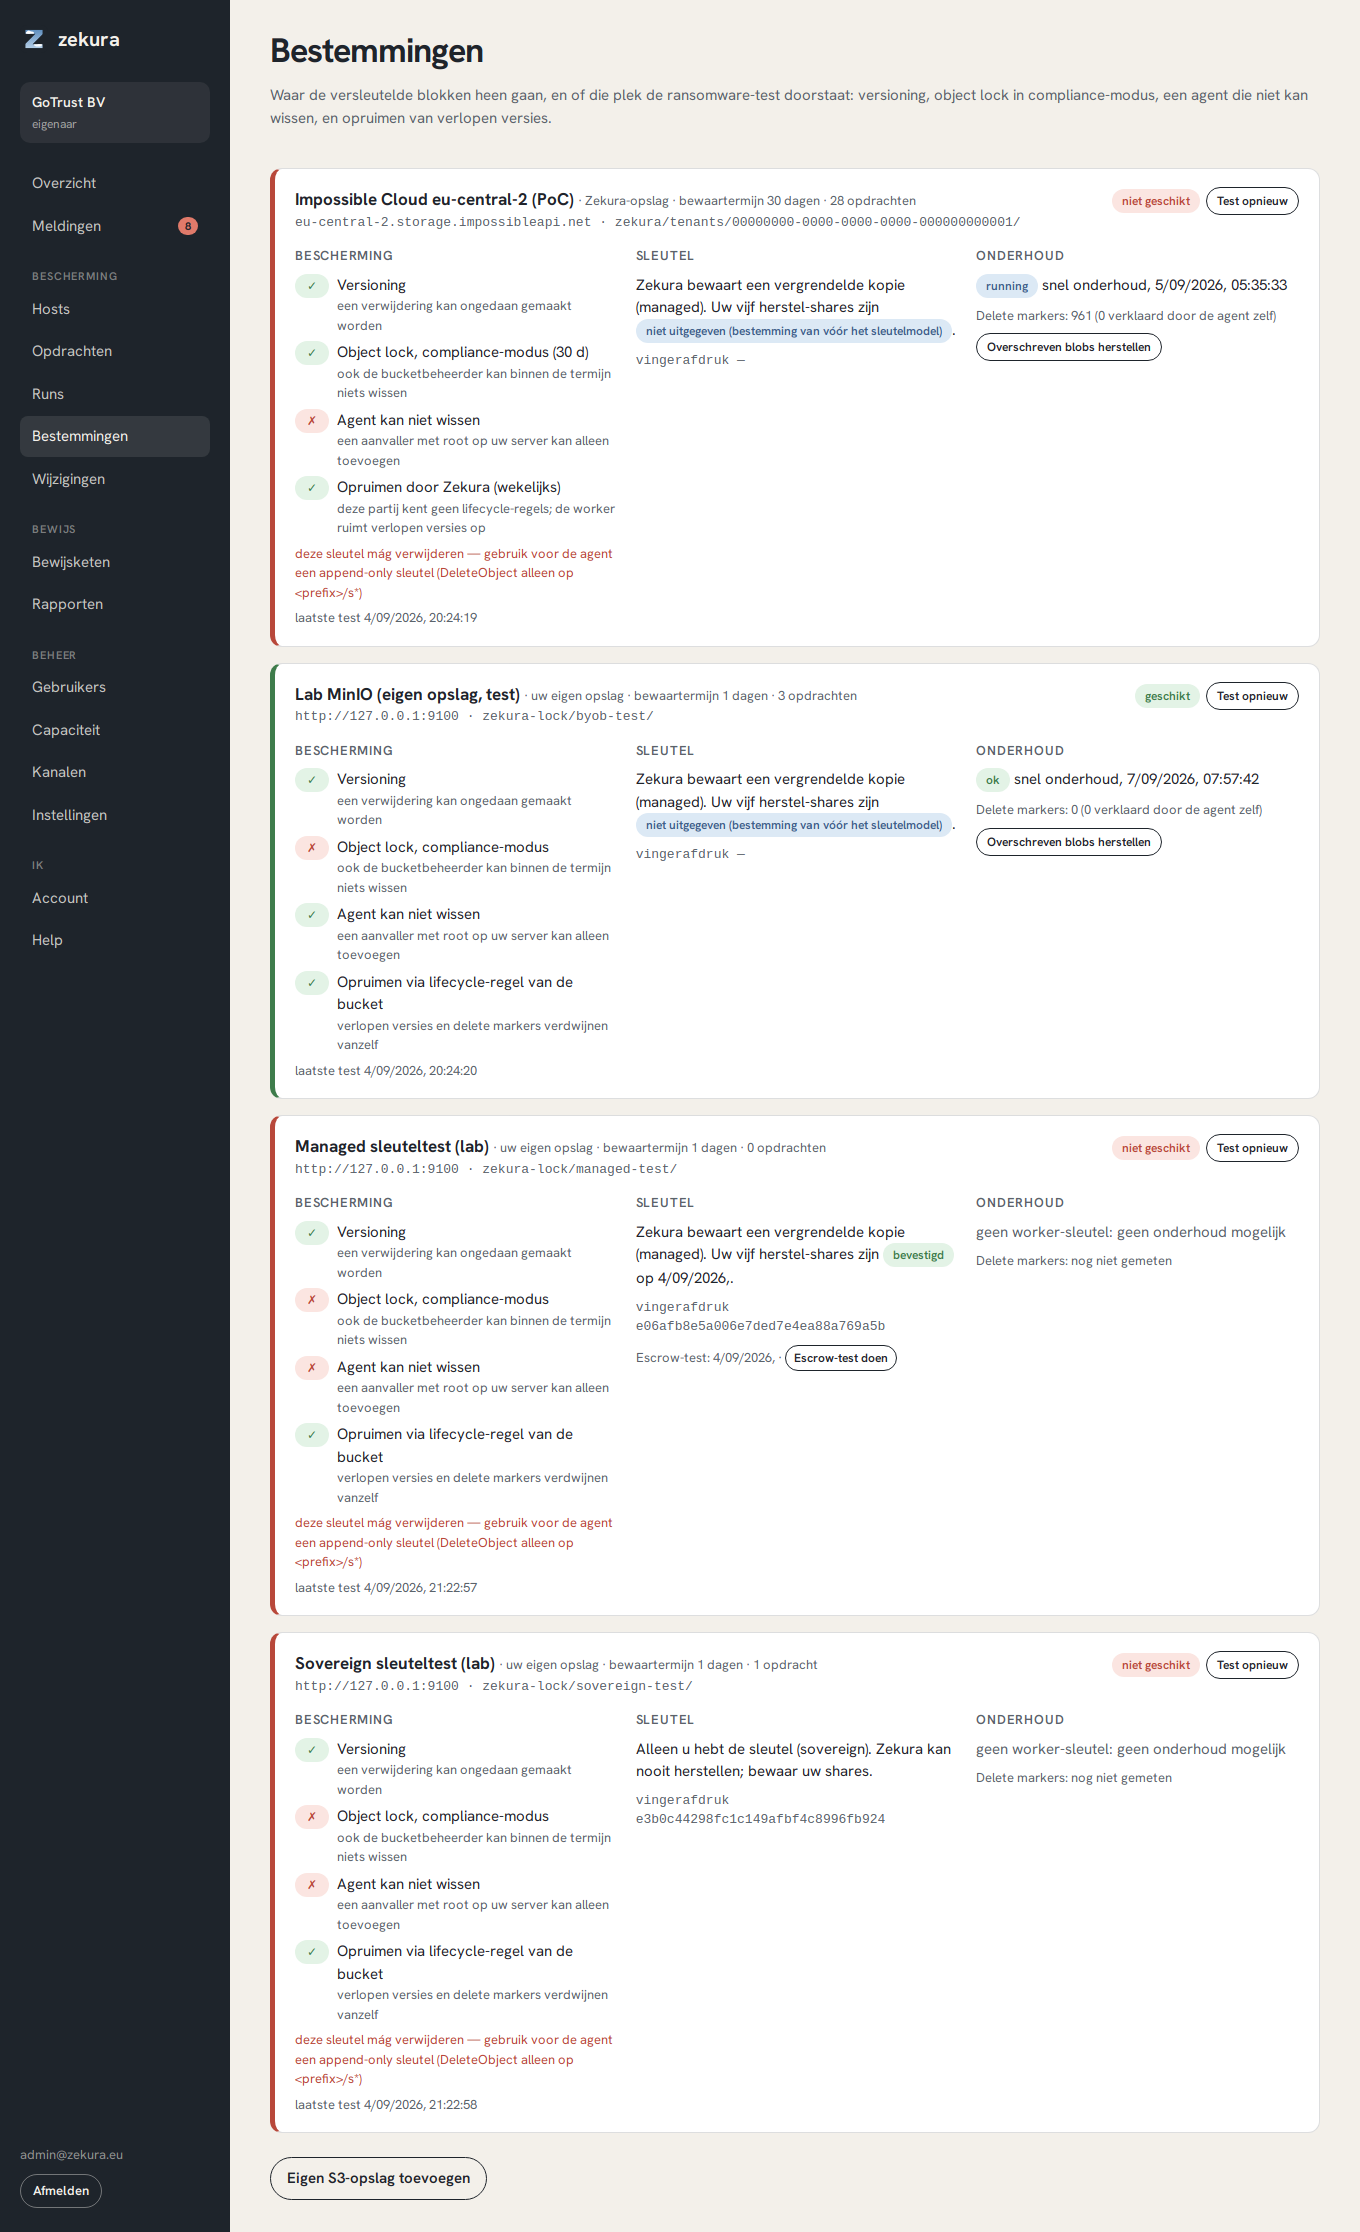Go to Rapporten in the sidebar
This screenshot has width=1360, height=2232.
[115, 604]
